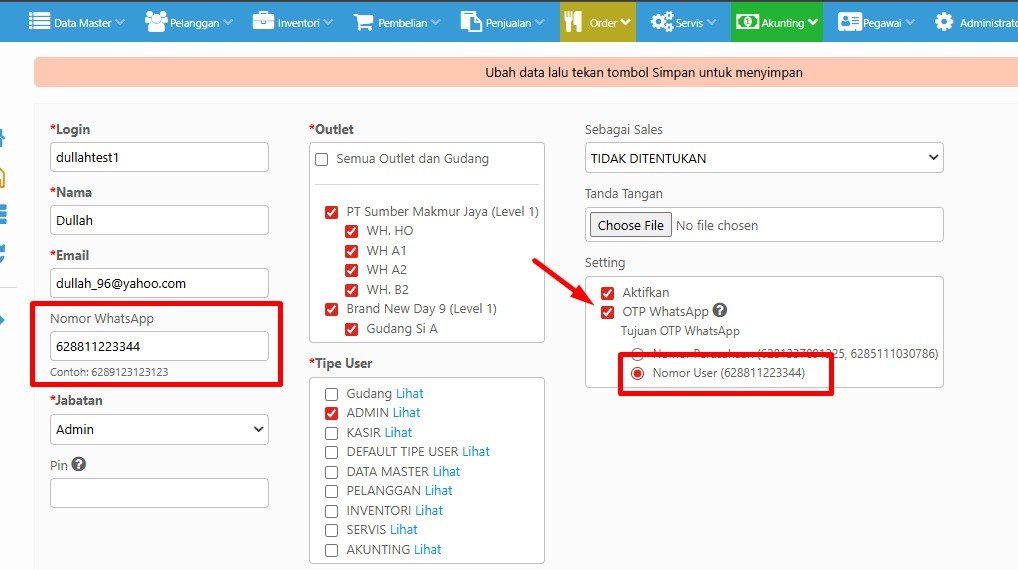Screen dimensions: 1018x570
Task: Select the Nomor User radio option
Action: tap(638, 373)
